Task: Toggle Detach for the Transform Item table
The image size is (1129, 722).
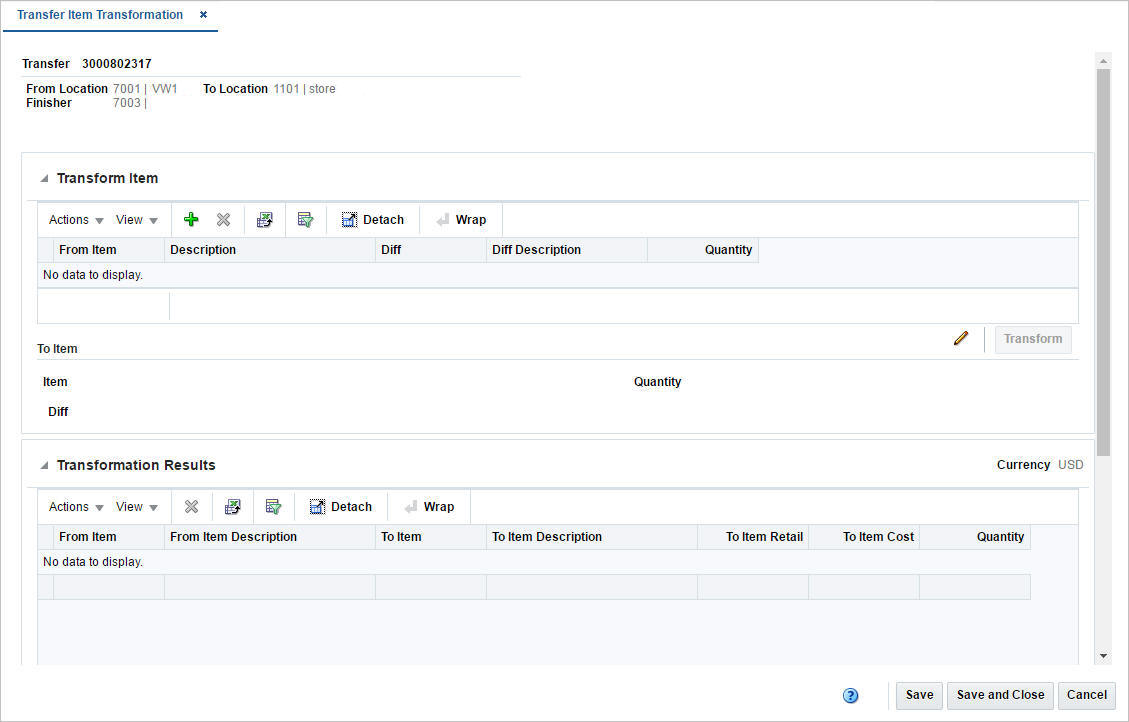Action: [x=372, y=219]
